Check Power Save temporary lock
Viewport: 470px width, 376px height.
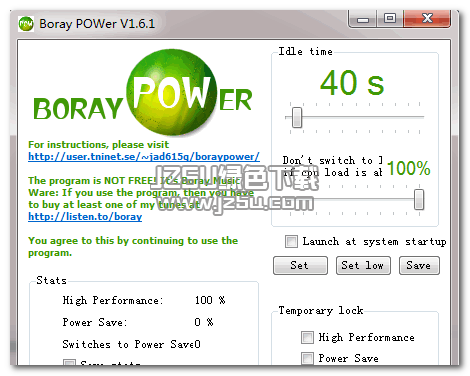[x=307, y=358]
